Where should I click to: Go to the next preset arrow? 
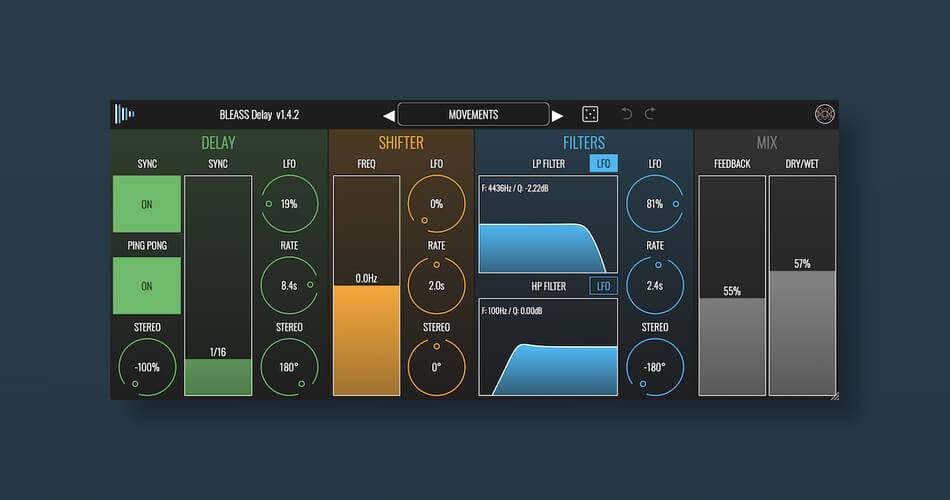[557, 115]
